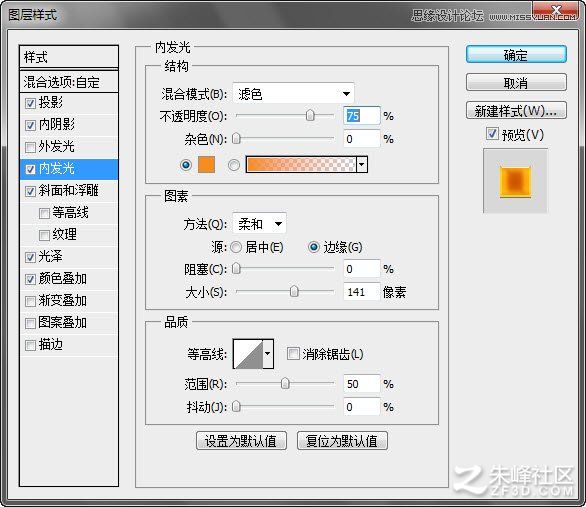586x507 pixels.
Task: Select the 斜面和浮雕 style item
Action: pyautogui.click(x=69, y=191)
